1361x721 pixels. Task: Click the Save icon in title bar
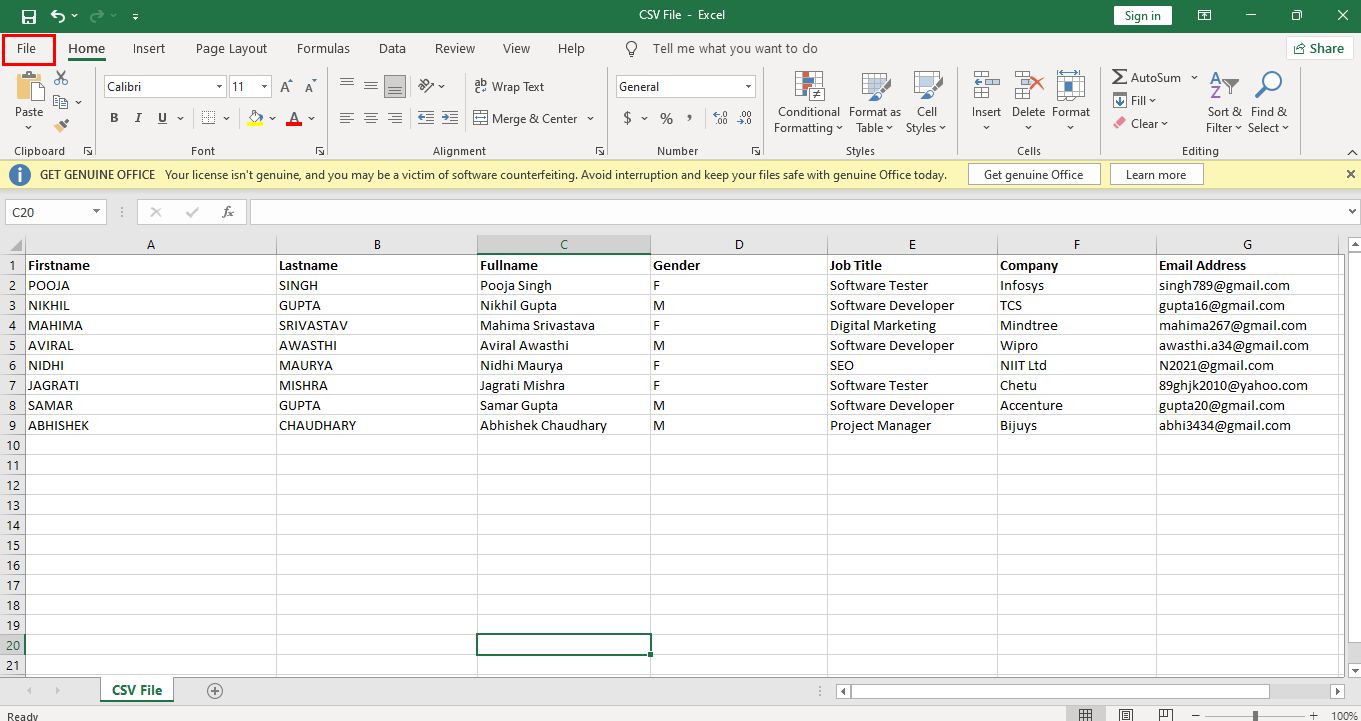pyautogui.click(x=29, y=16)
